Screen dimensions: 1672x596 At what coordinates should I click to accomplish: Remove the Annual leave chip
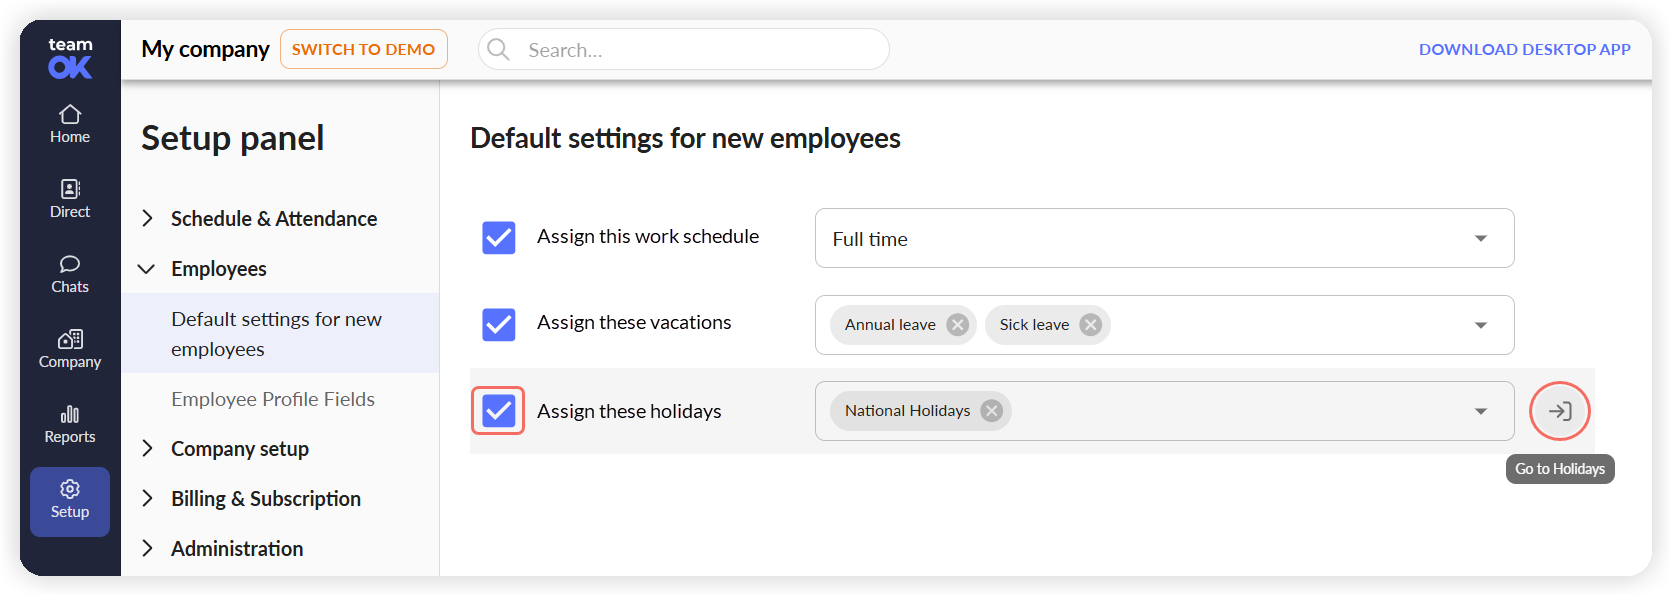[958, 325]
